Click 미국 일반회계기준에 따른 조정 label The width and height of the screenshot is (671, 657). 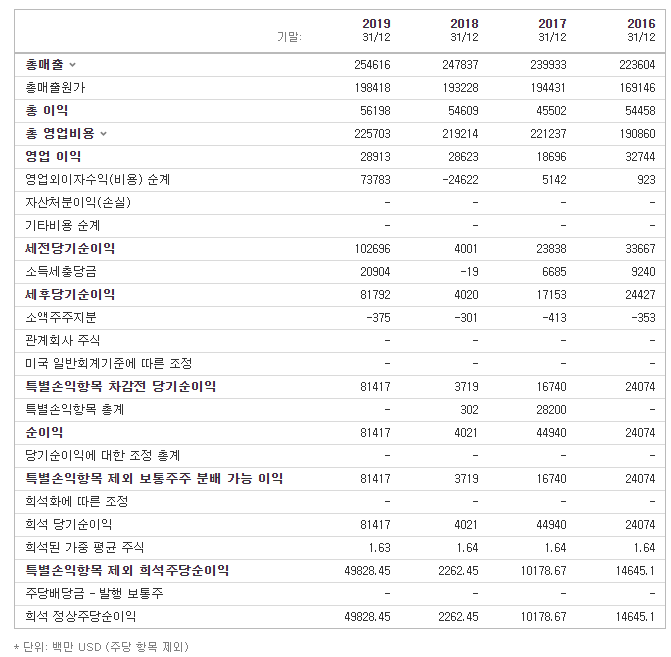tap(109, 364)
